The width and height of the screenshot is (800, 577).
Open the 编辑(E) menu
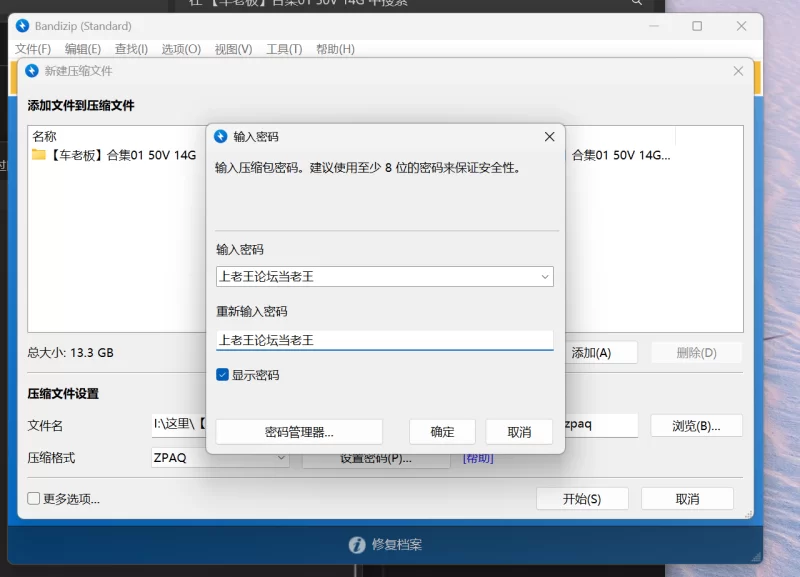83,49
